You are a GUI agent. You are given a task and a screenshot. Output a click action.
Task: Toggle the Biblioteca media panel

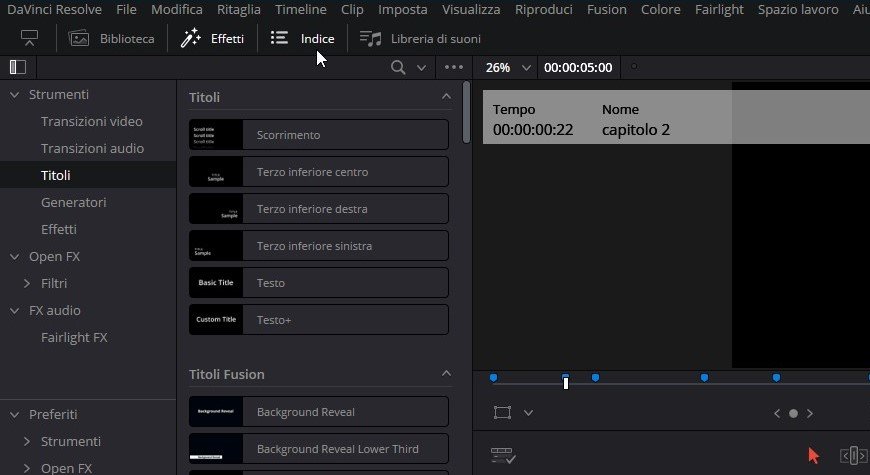[112, 38]
